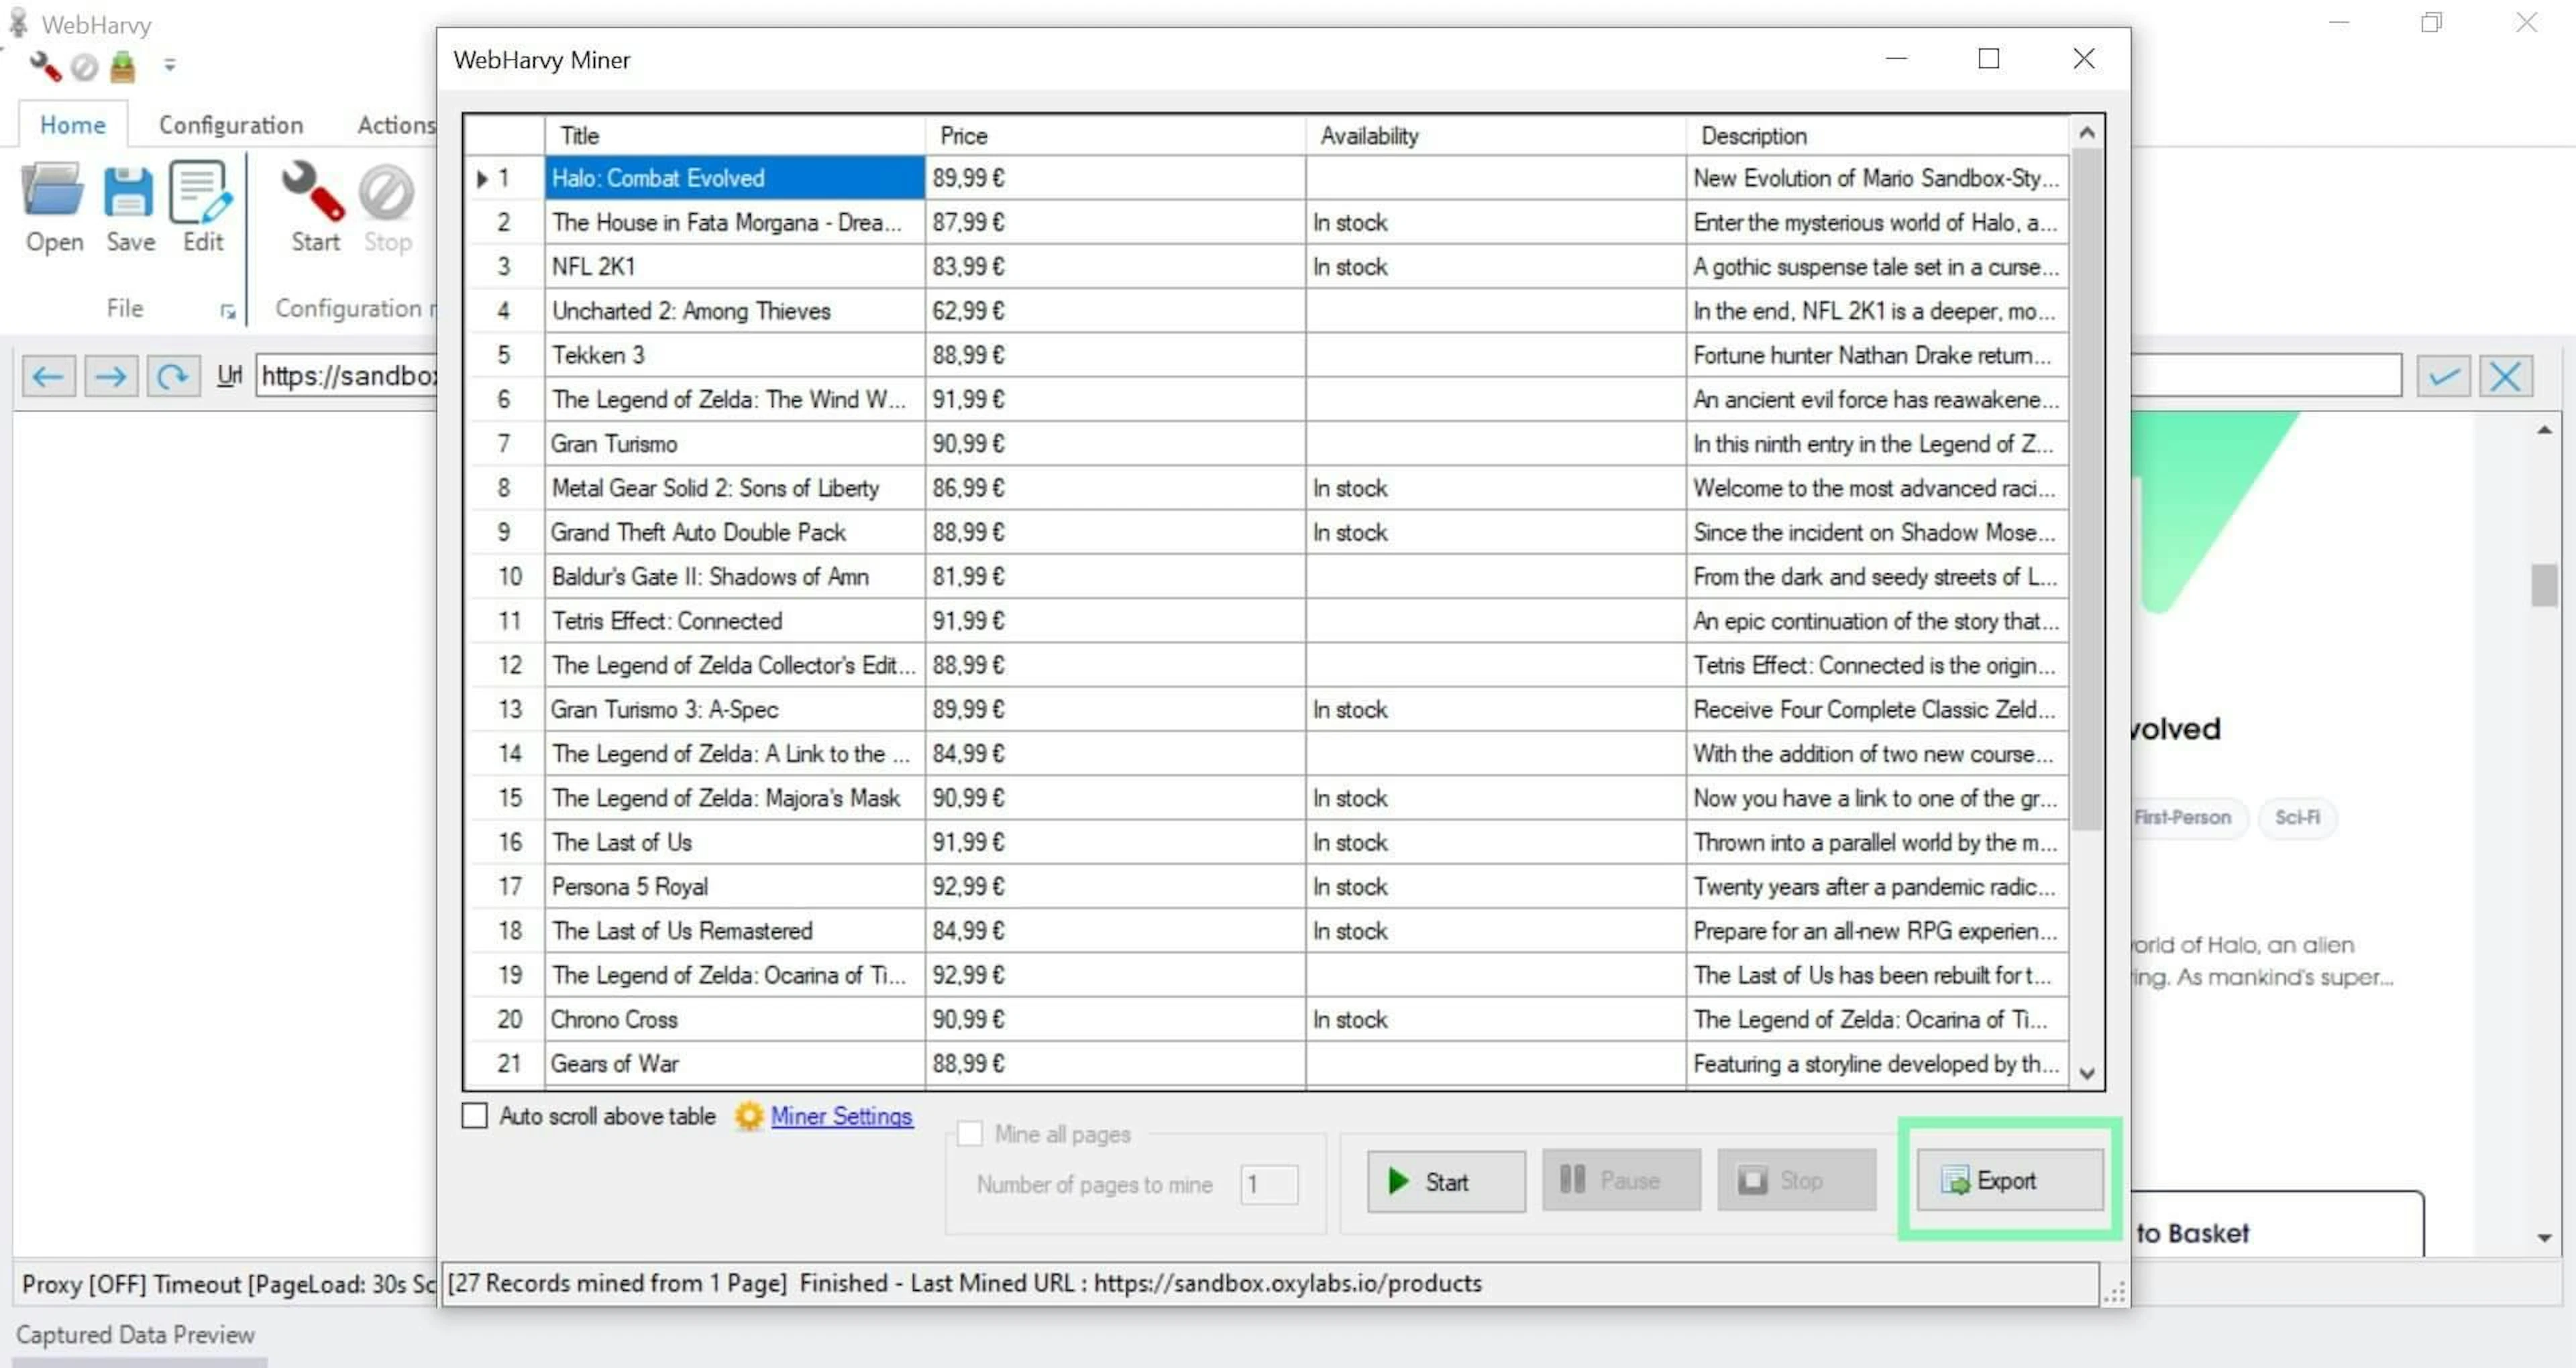Select the 'Uncharted 2: Among Thieves' cell
Viewport: 2576px width, 1368px height.
coord(734,311)
